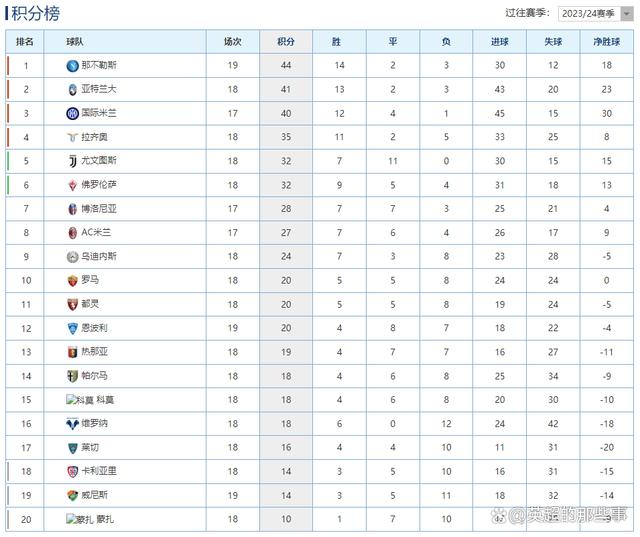Image resolution: width=640 pixels, height=537 pixels.
Task: Click the AC Milan (AC米兰) logo
Action: point(72,232)
